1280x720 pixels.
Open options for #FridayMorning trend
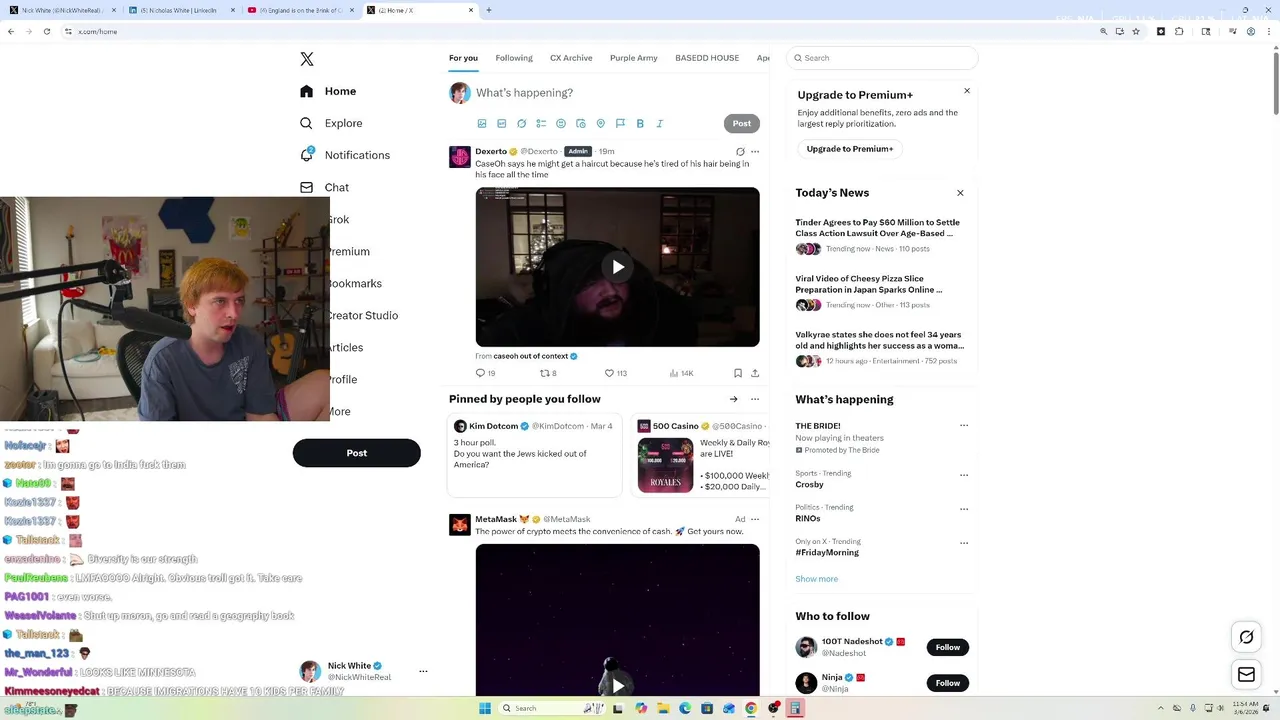pos(964,543)
